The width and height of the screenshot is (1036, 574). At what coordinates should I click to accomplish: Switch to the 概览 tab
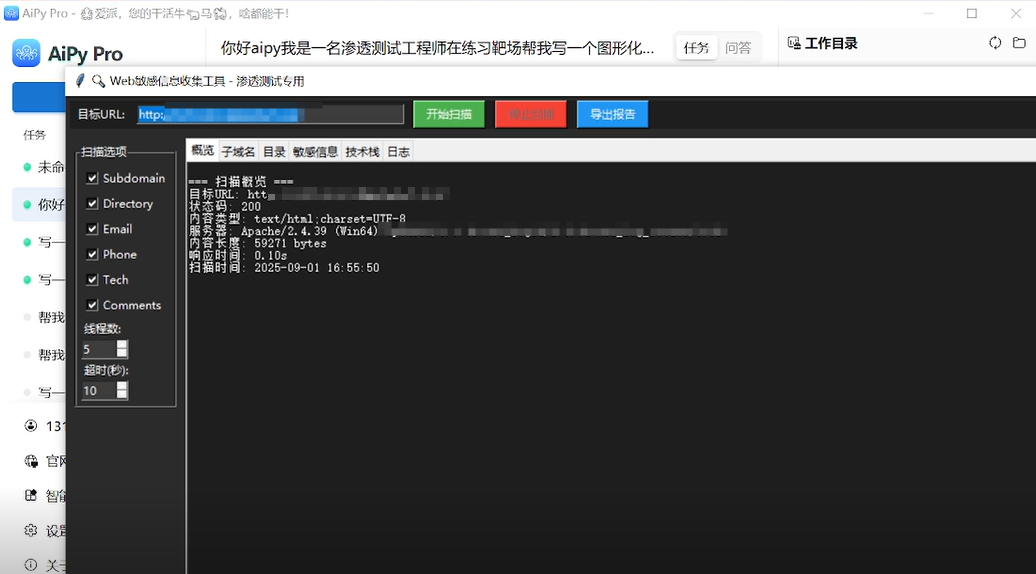202,151
